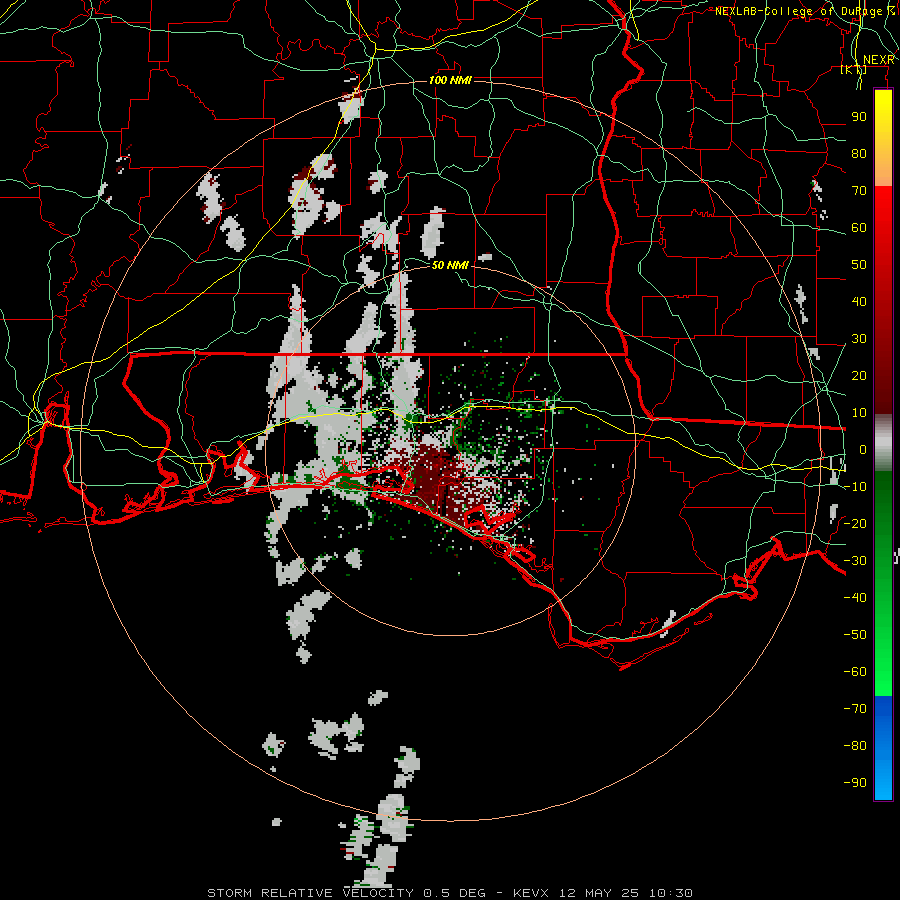Click the -80 value on velocity scale

pyautogui.click(x=855, y=746)
